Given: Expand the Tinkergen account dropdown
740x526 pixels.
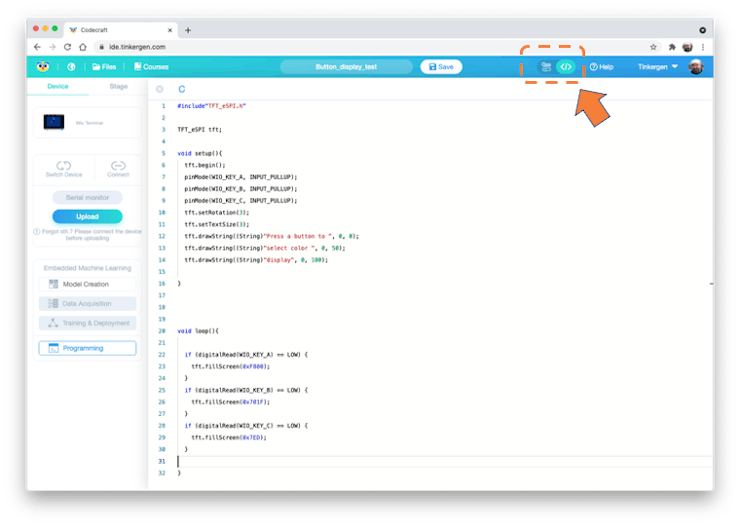Looking at the screenshot, I should tap(658, 67).
